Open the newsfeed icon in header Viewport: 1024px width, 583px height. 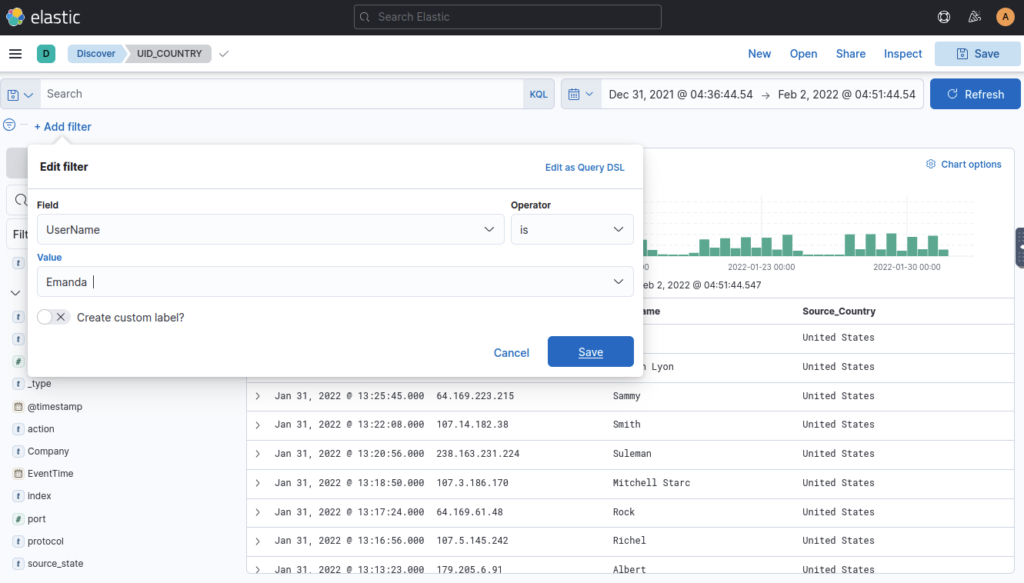point(974,17)
